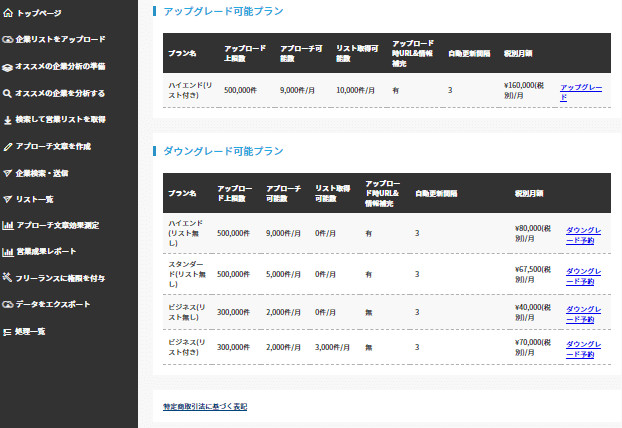Open 営業成果レポート in the sidebar
This screenshot has width=622, height=428.
(46, 251)
